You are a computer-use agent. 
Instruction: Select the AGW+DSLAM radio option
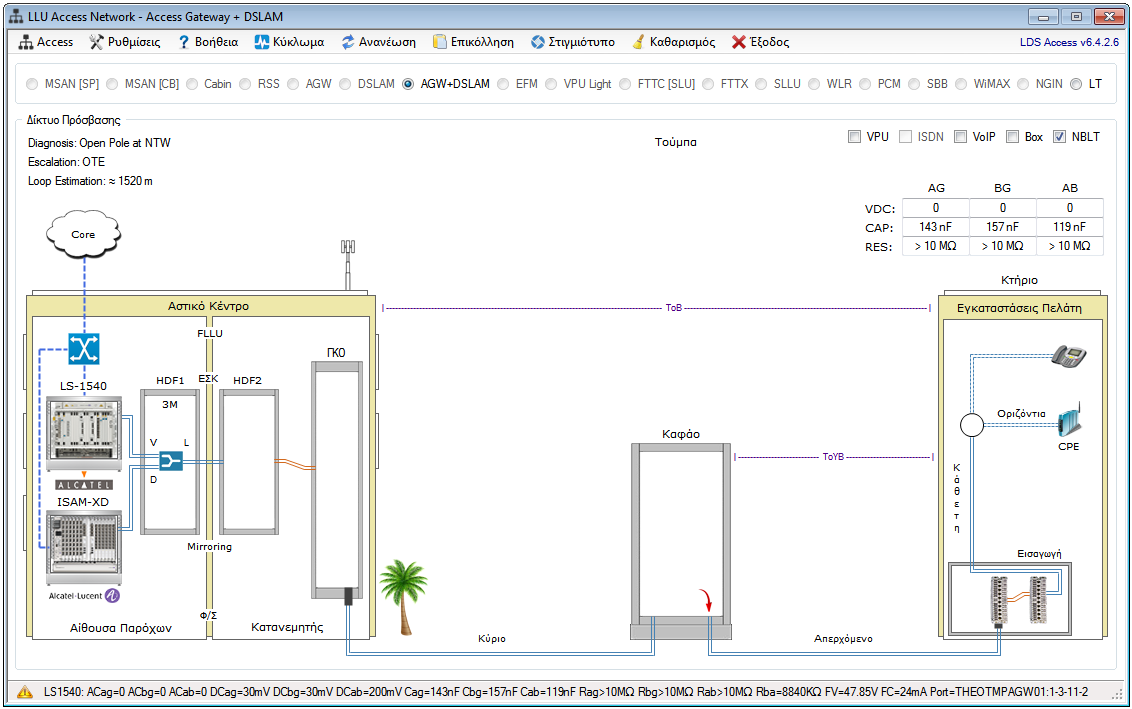point(408,84)
